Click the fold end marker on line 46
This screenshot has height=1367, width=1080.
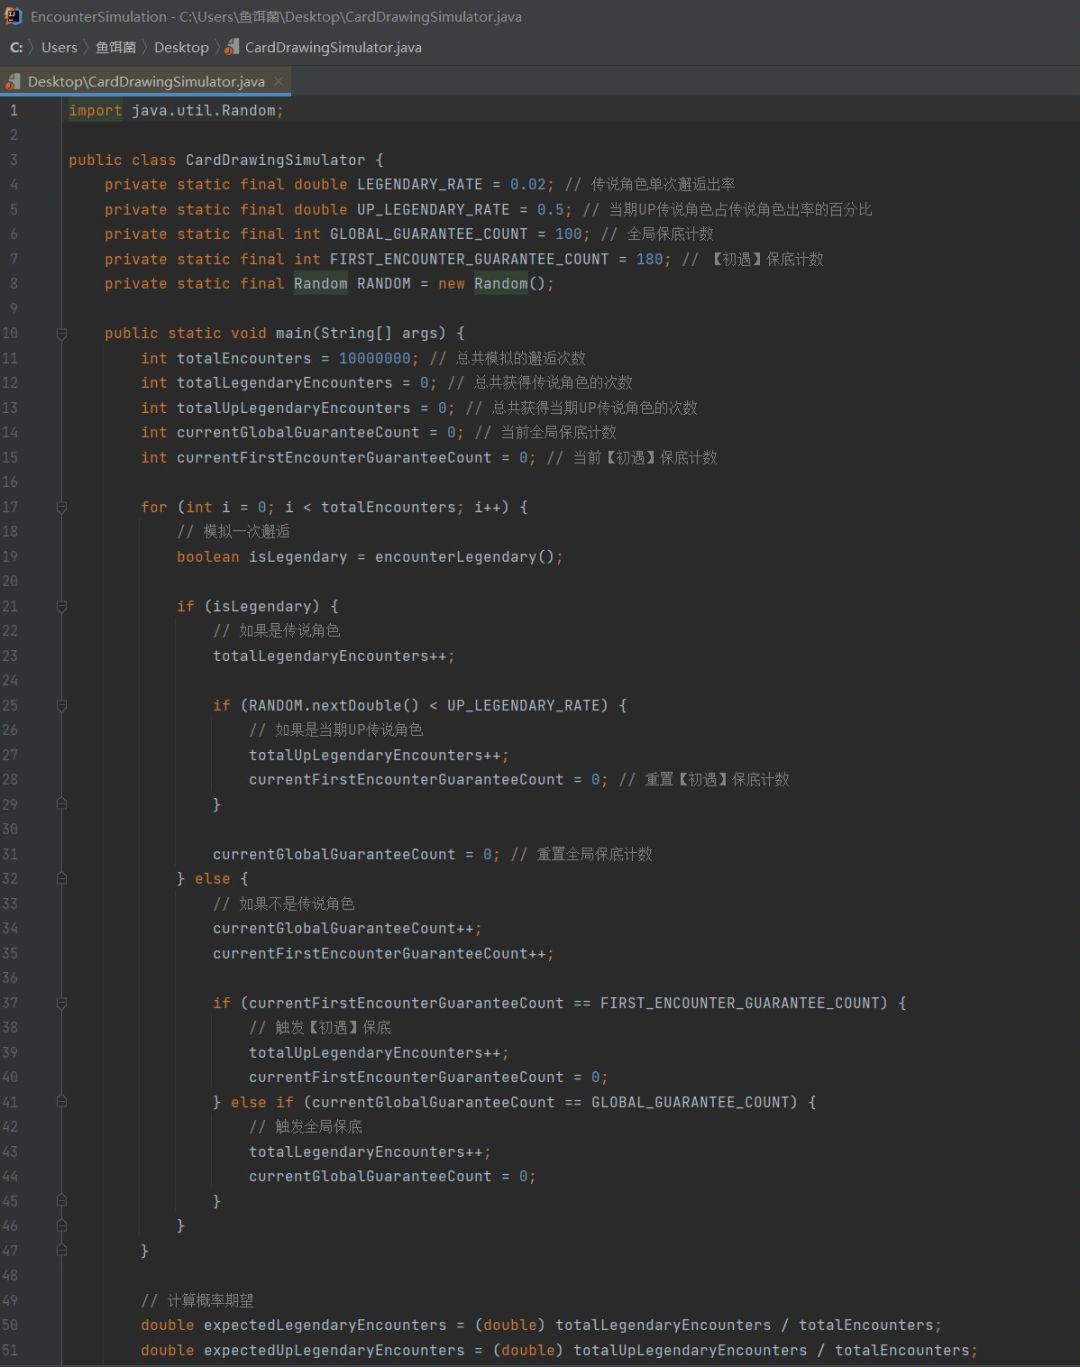[61, 1225]
